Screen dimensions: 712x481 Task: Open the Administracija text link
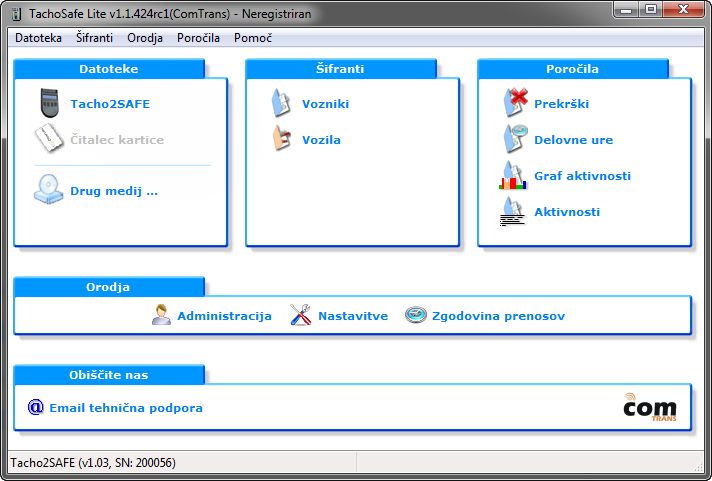[x=224, y=316]
